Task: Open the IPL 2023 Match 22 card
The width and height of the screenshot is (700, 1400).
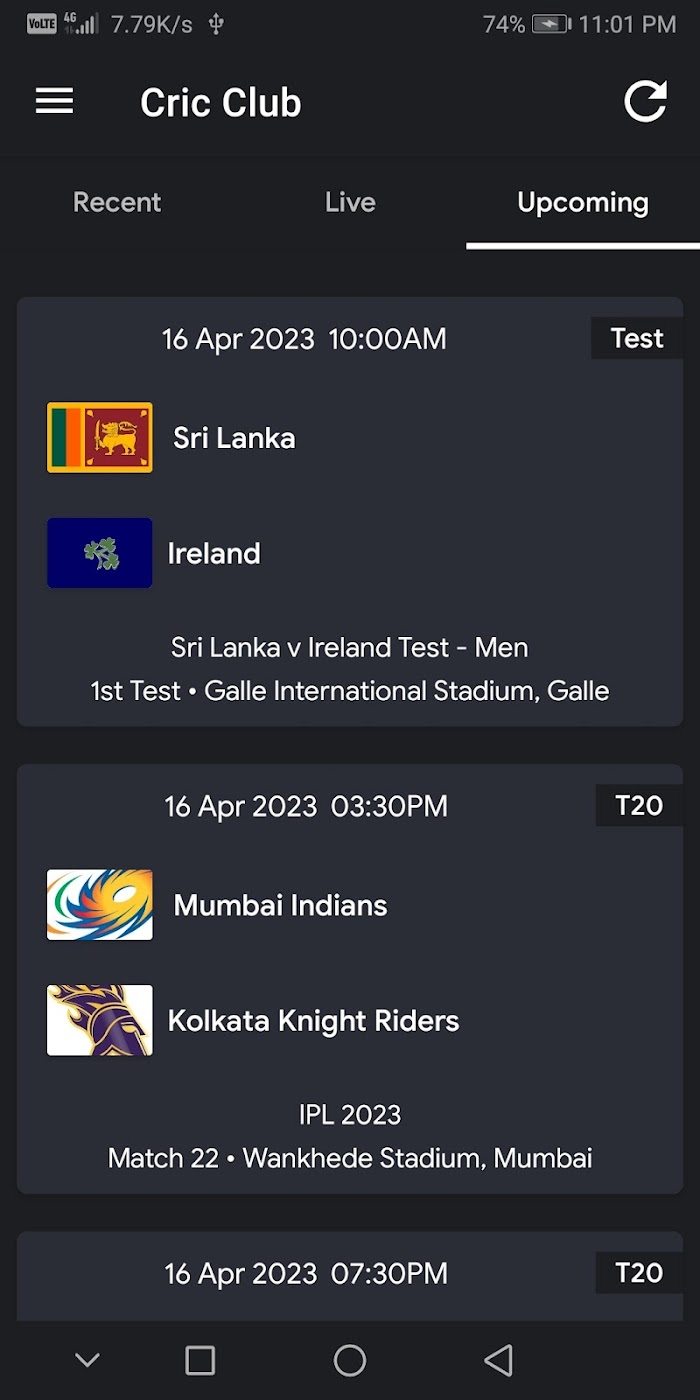Action: point(350,979)
